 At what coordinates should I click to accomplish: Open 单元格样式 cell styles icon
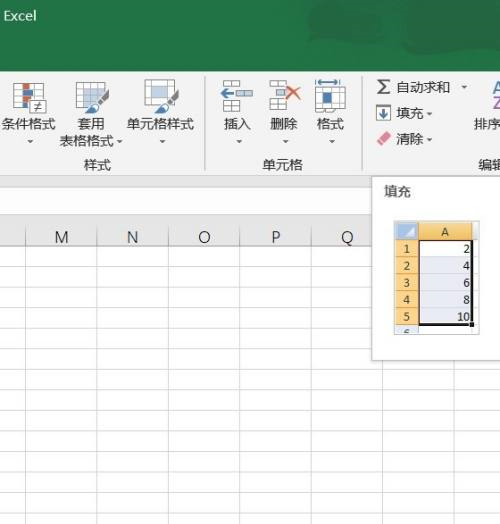(x=161, y=96)
